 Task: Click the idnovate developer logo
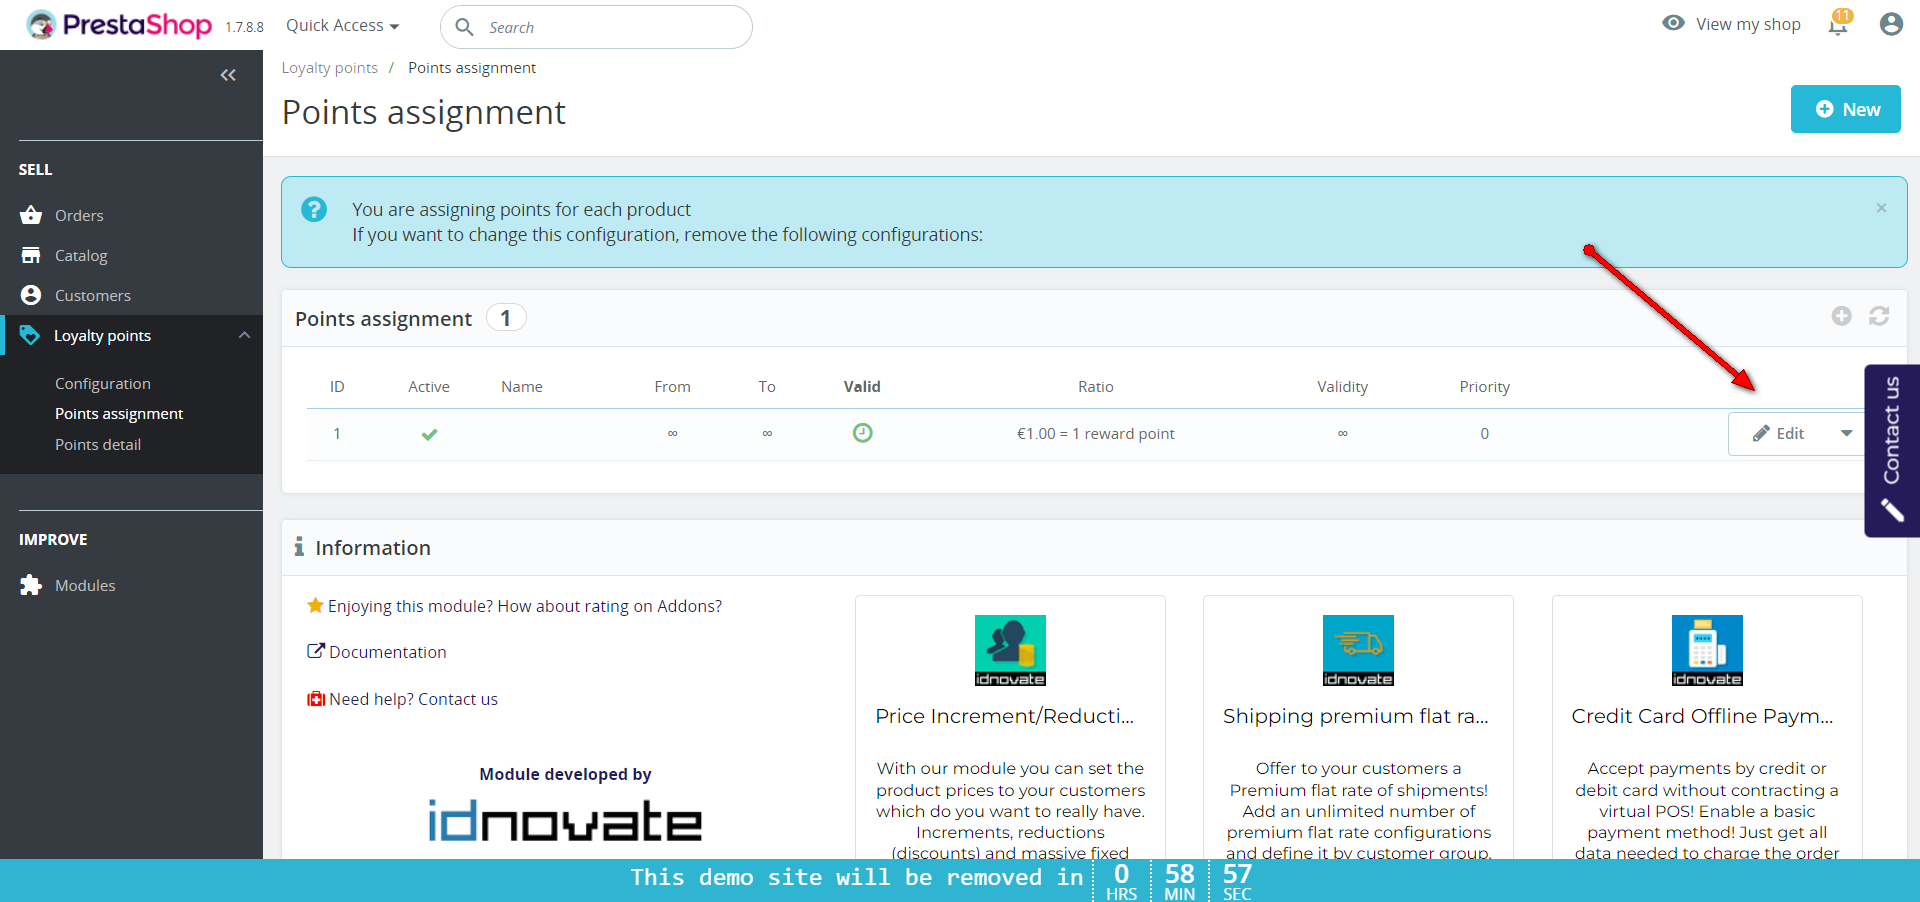(565, 821)
